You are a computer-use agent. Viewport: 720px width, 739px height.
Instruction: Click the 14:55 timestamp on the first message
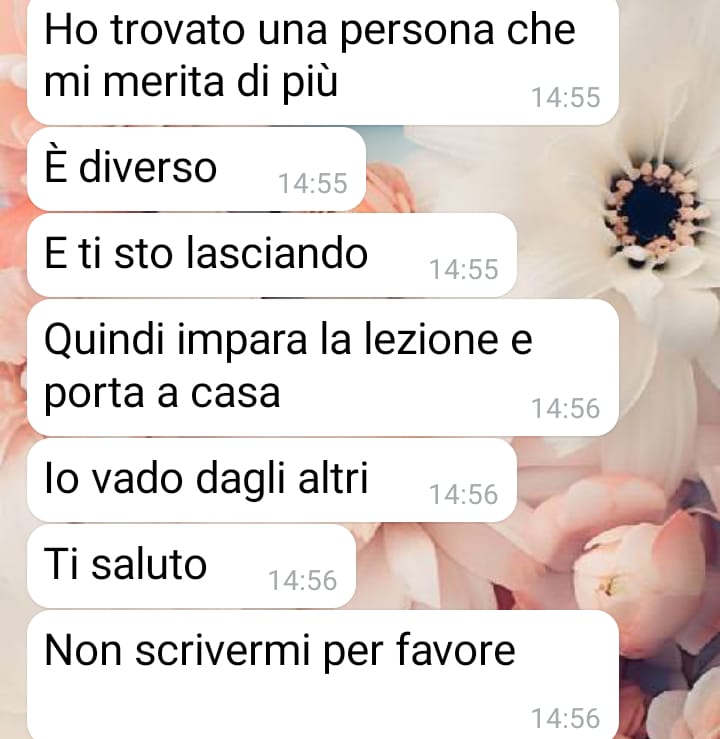566,98
